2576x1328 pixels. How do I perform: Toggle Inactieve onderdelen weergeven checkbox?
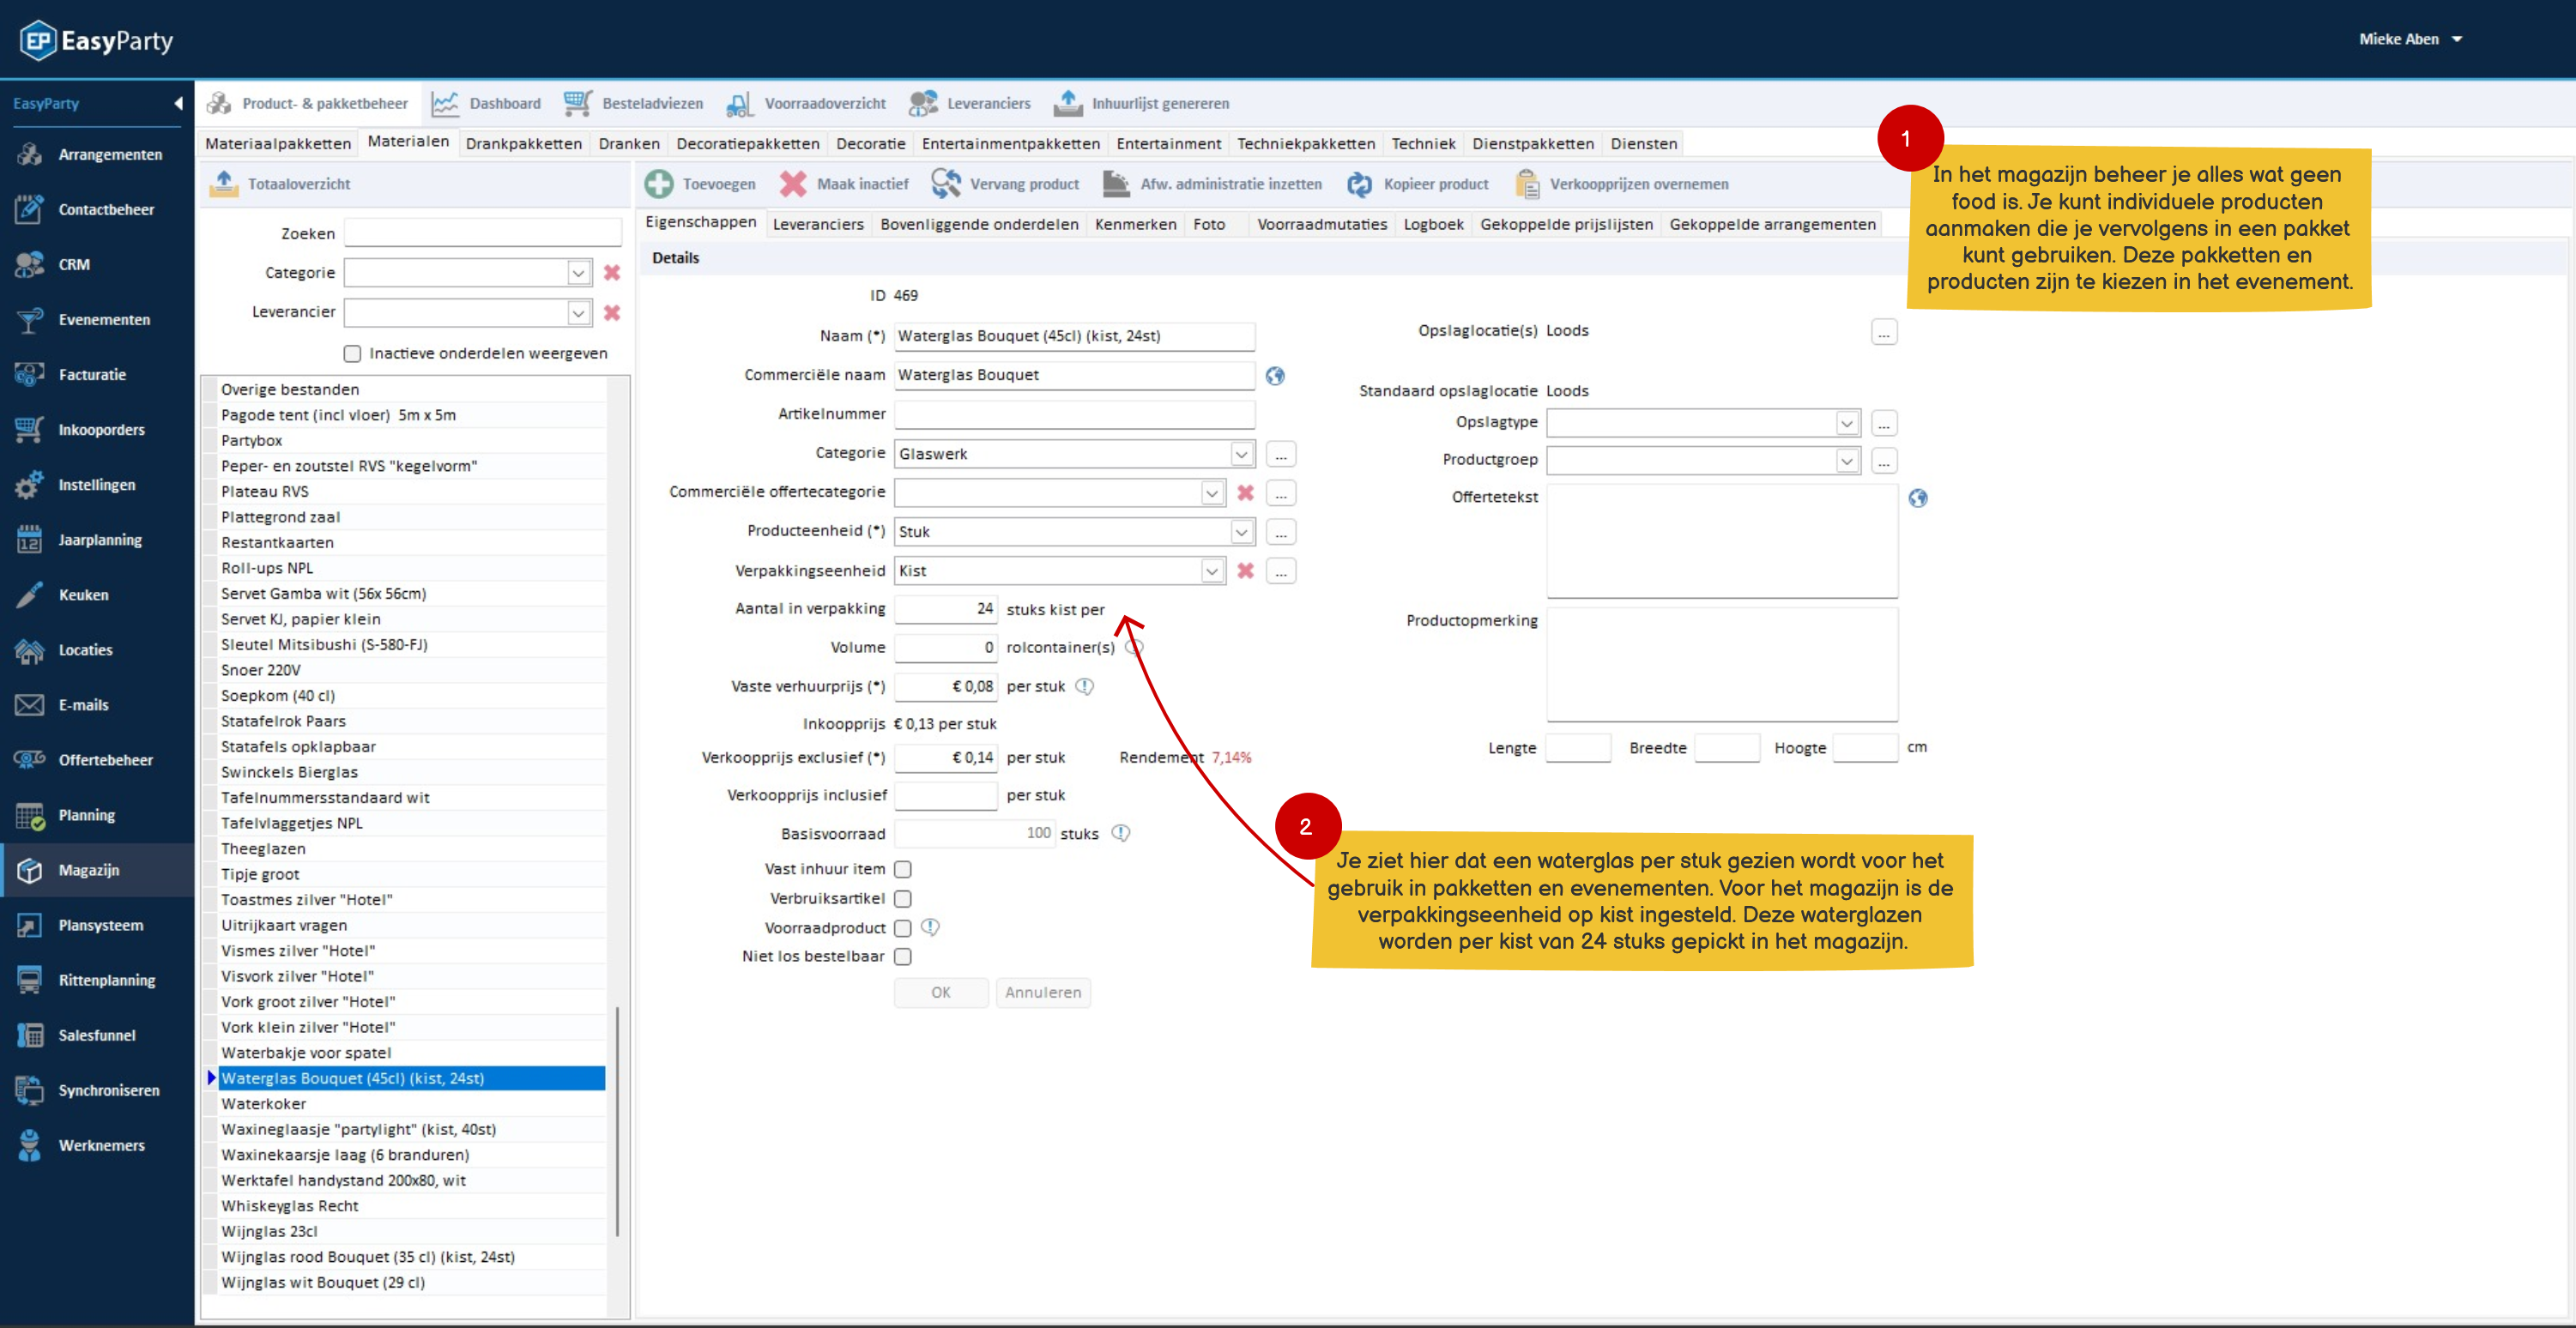[352, 353]
